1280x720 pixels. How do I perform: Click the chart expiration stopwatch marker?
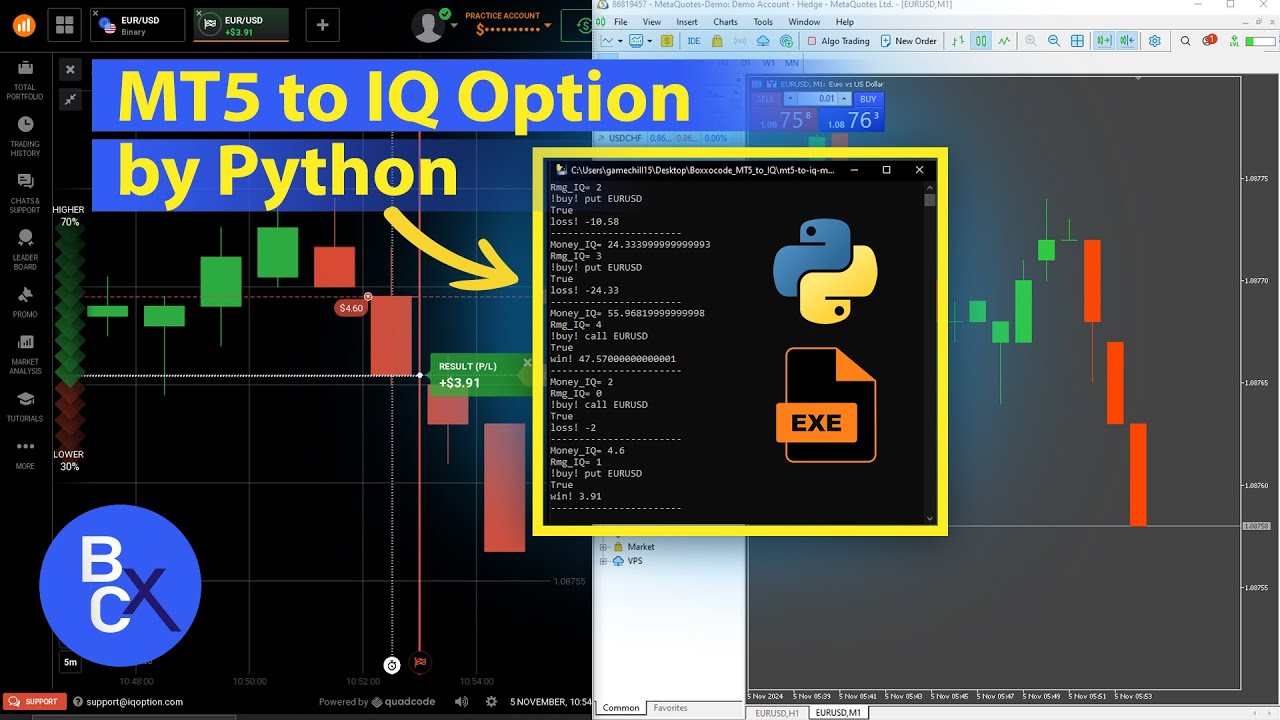392,665
